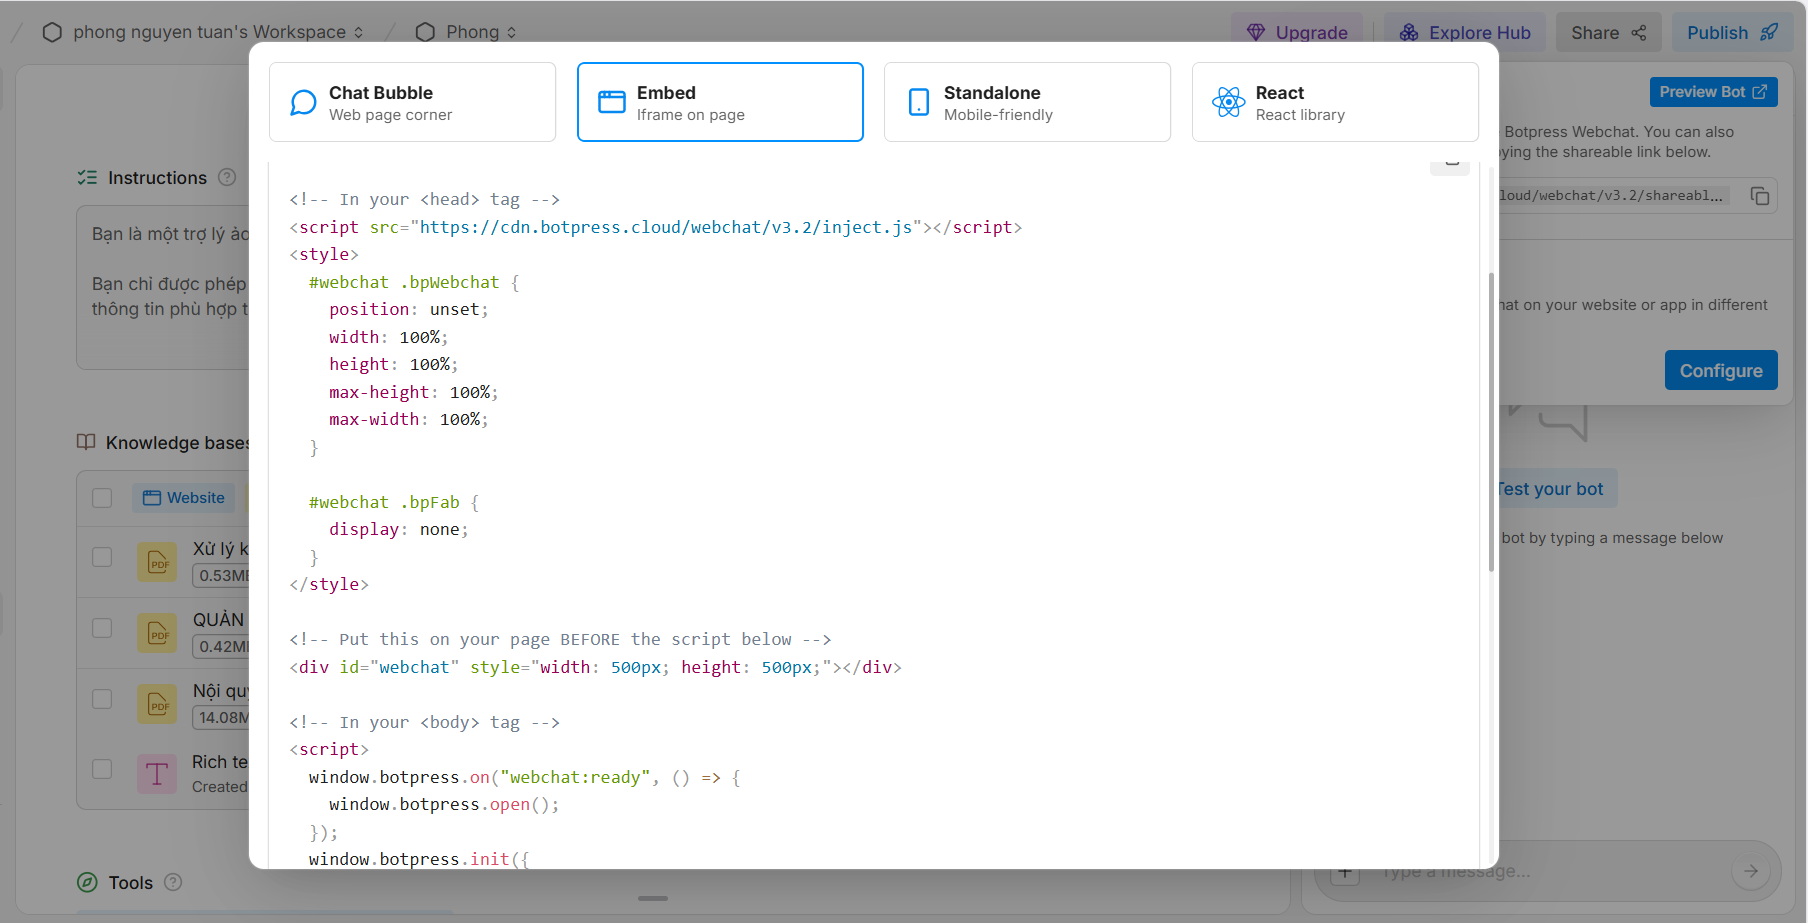
Task: Click the bottom panel resize handle
Action: tap(653, 898)
